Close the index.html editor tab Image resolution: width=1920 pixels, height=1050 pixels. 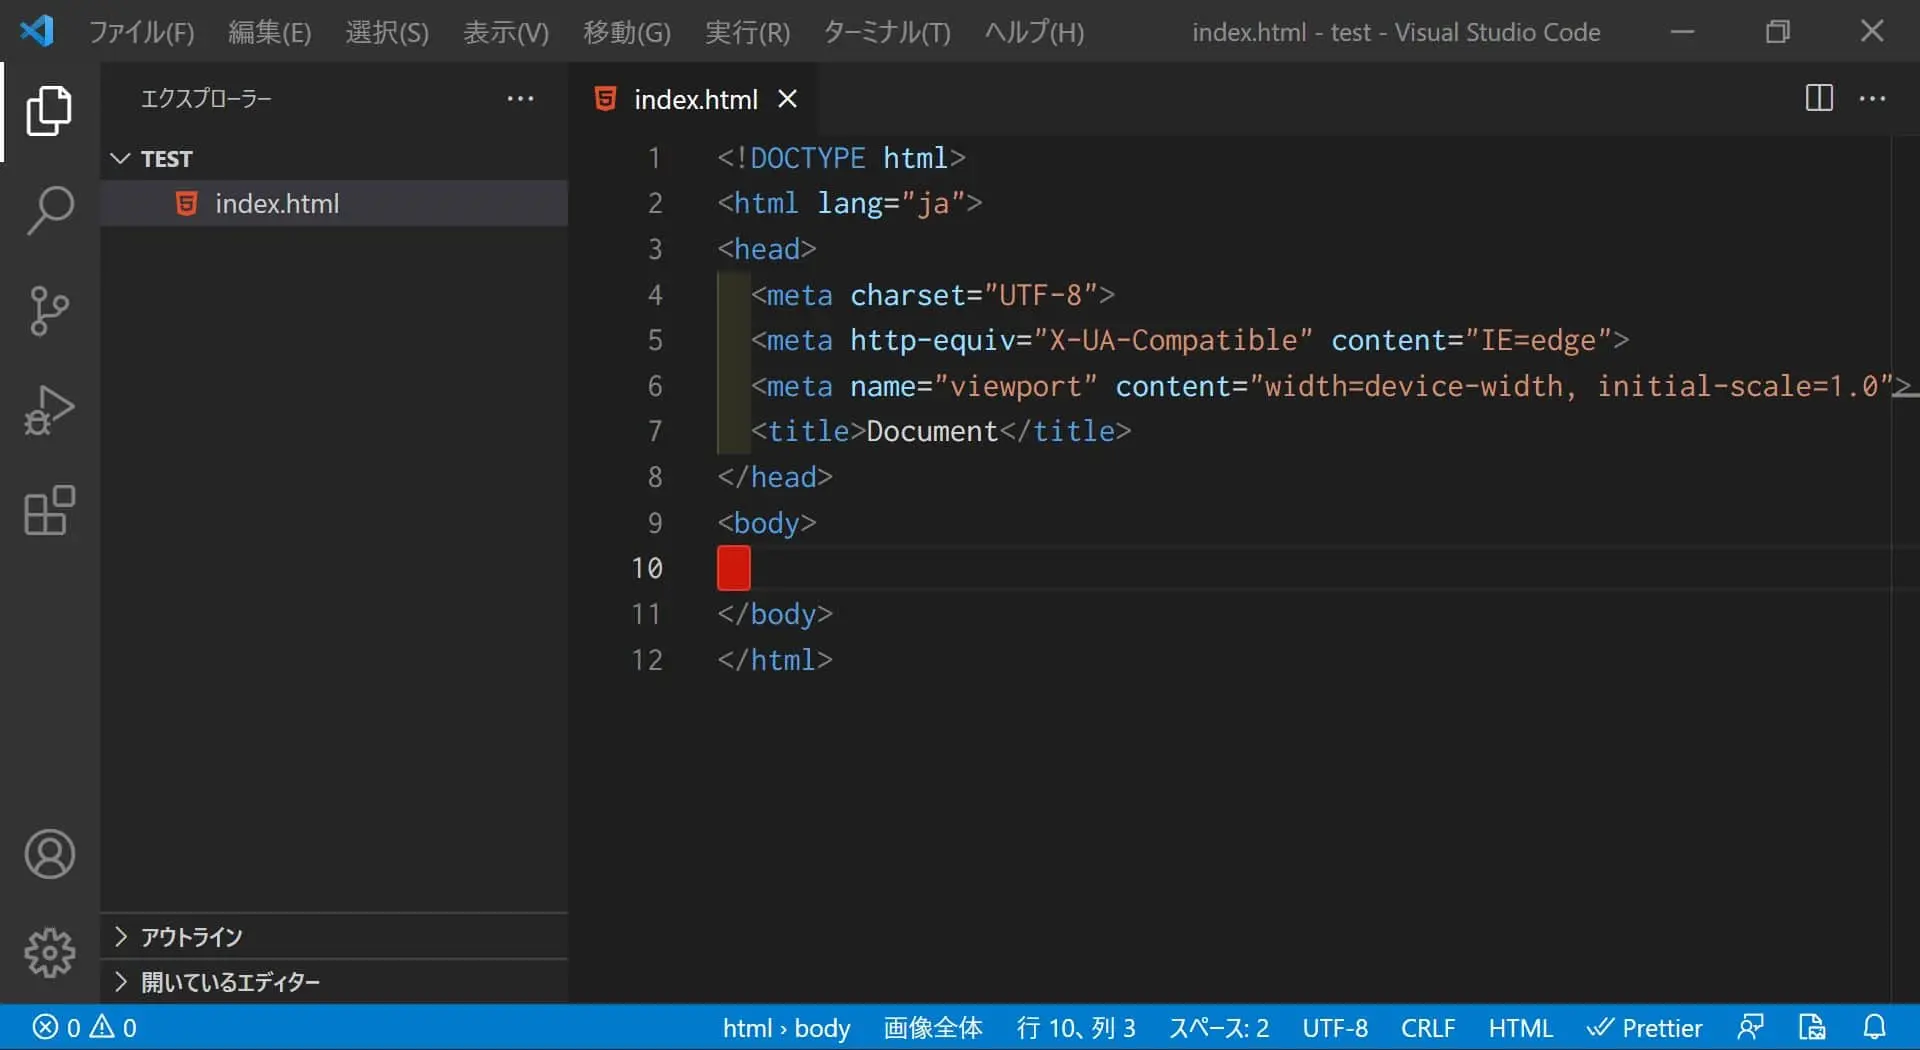(x=788, y=99)
